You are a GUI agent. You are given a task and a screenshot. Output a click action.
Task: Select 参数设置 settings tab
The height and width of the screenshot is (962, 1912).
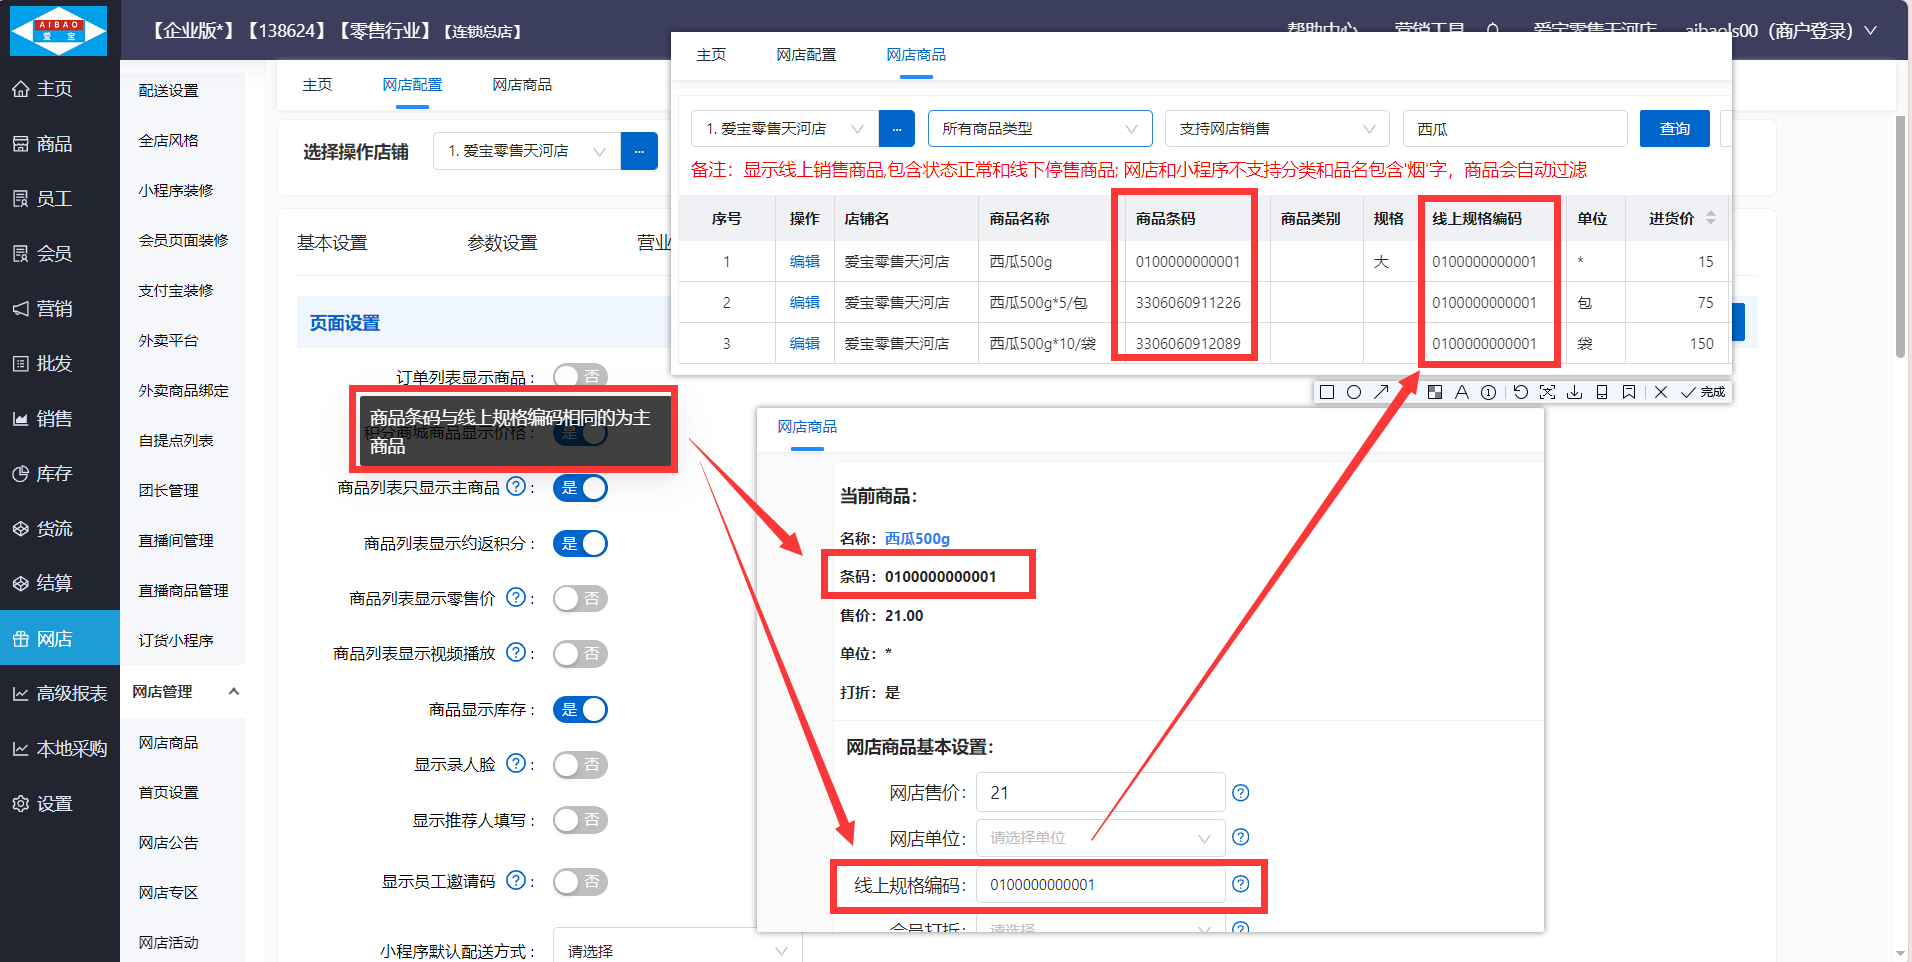tap(502, 243)
